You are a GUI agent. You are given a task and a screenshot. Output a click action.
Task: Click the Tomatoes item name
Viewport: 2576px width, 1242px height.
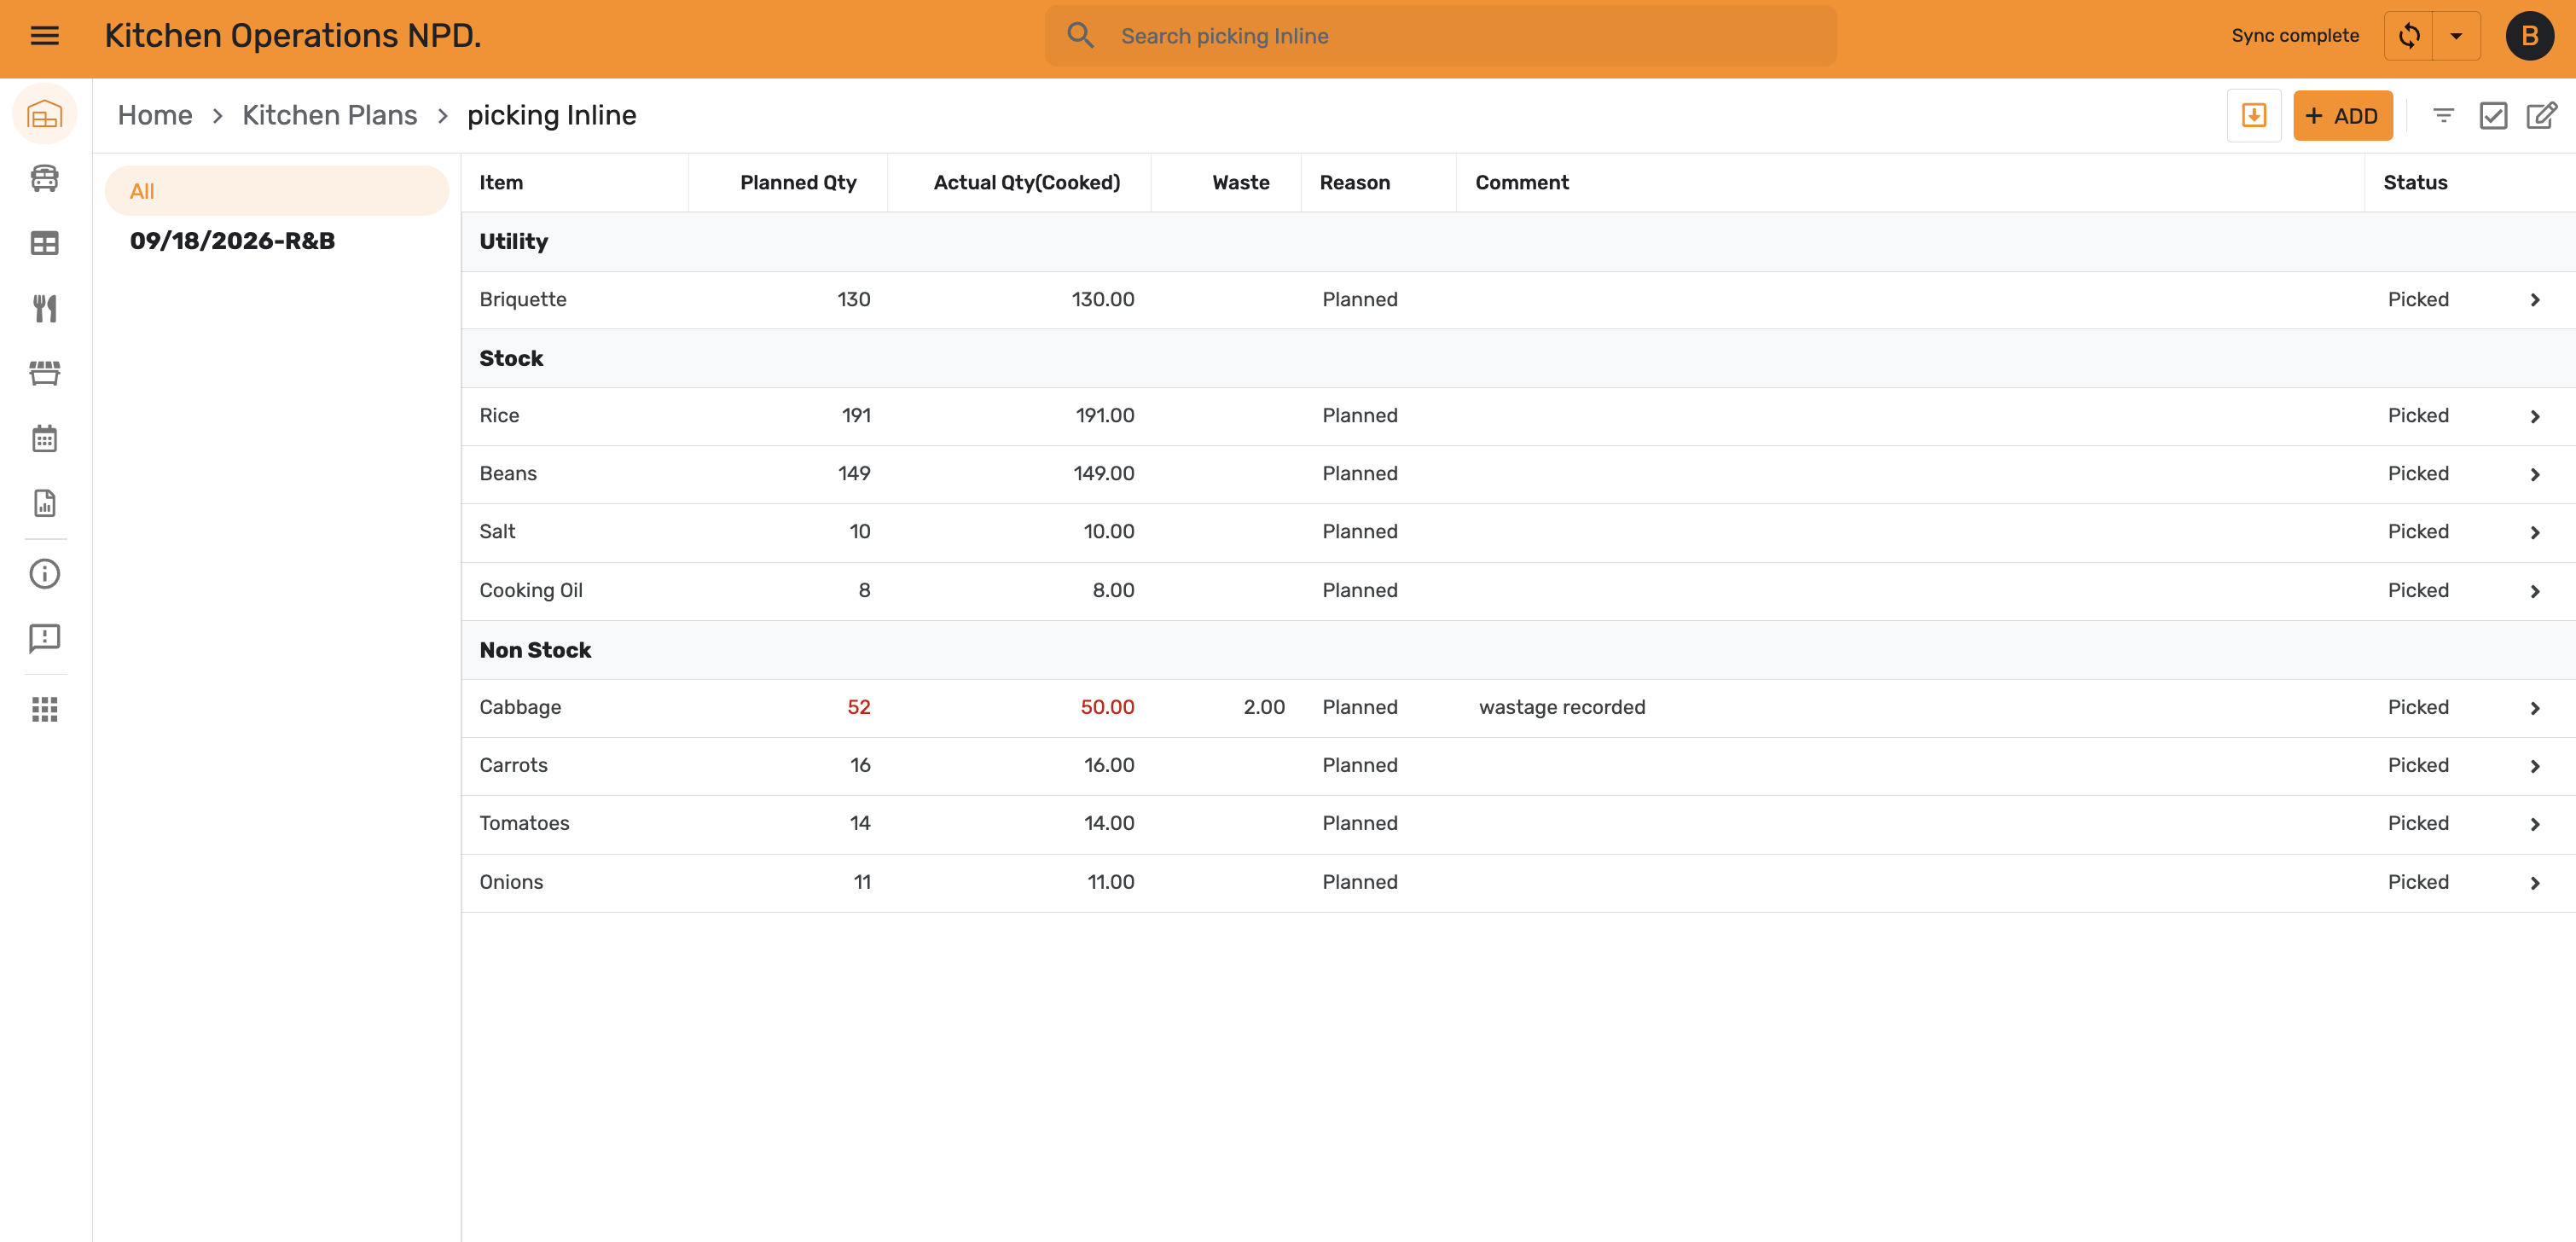pos(524,823)
